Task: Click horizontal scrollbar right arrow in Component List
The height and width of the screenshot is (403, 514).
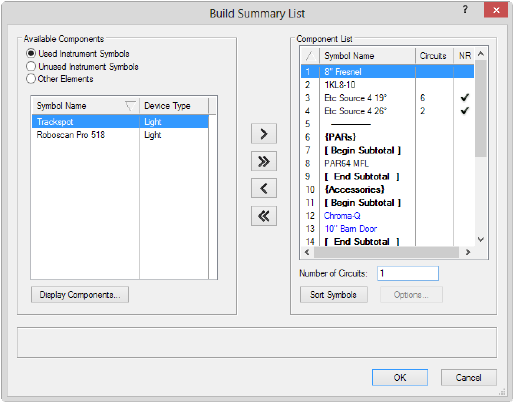Action: [468, 252]
